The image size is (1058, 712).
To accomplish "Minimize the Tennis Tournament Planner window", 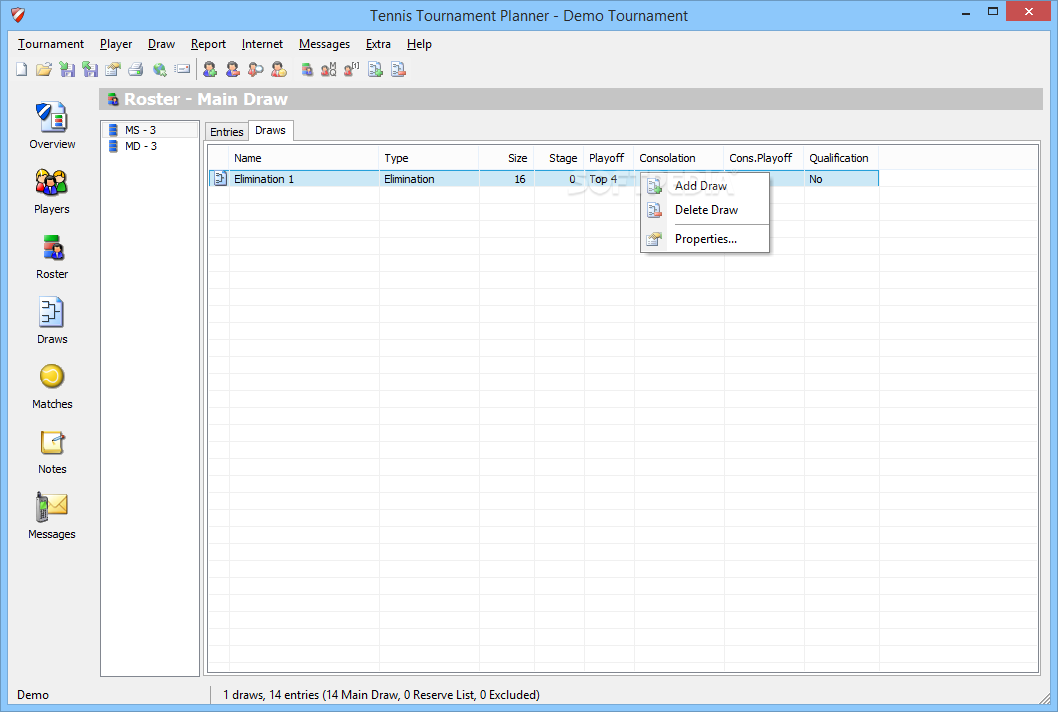I will [966, 11].
